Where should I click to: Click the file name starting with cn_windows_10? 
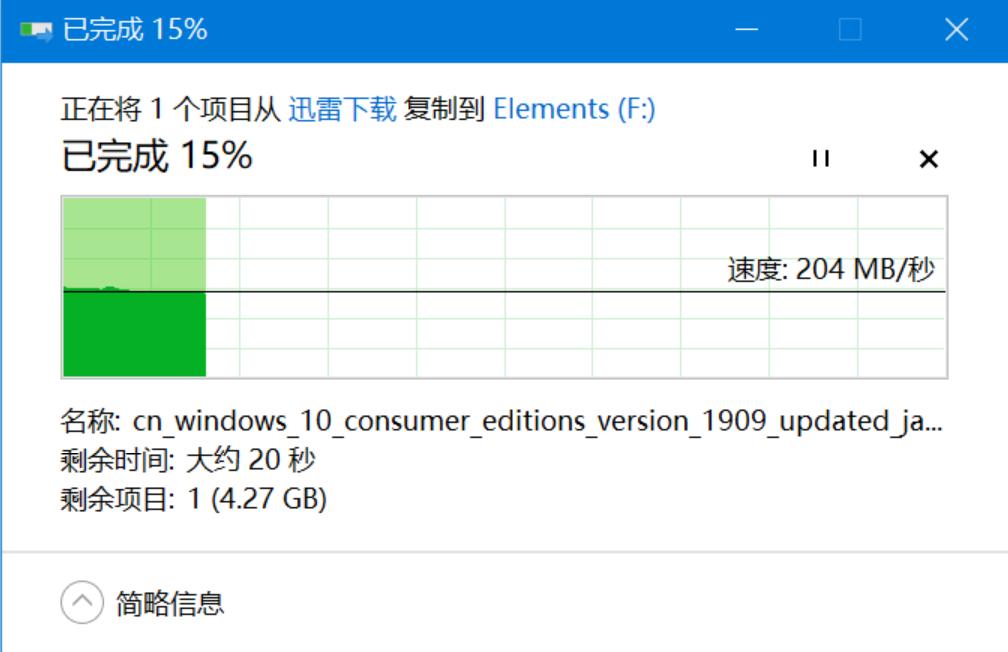coord(536,422)
